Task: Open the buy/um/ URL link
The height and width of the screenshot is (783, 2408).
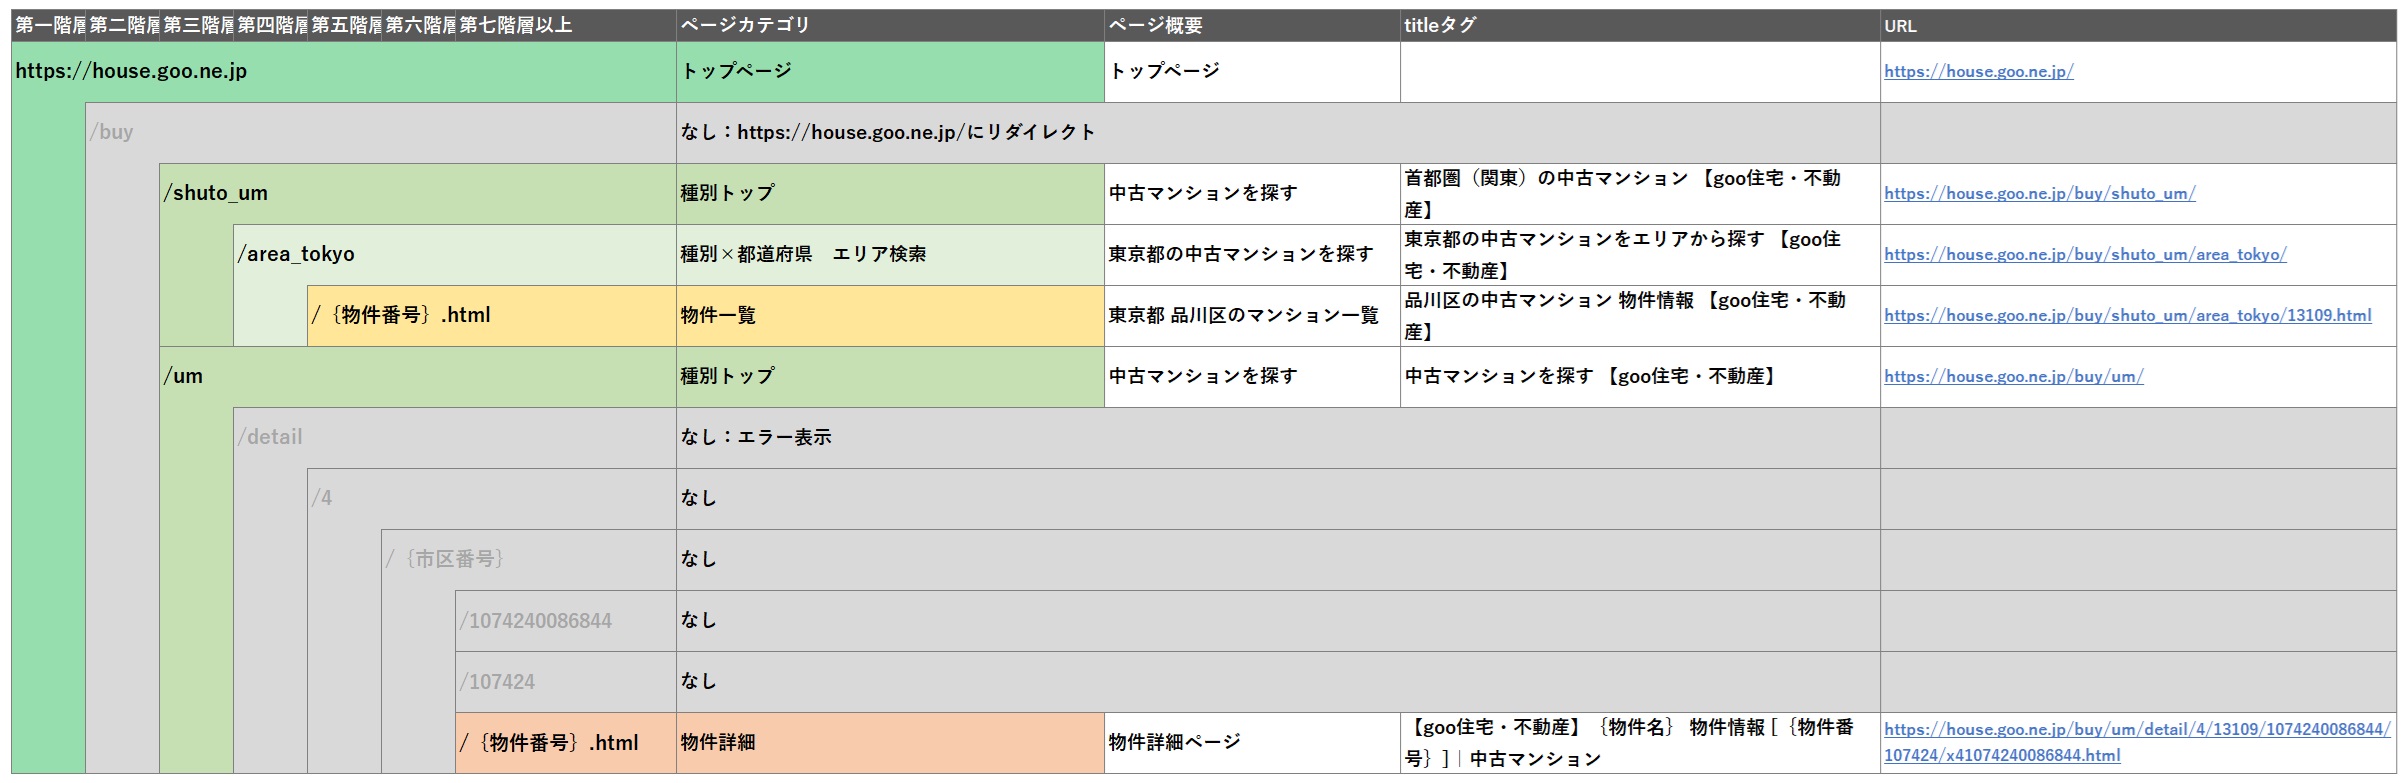Action: pos(2013,376)
